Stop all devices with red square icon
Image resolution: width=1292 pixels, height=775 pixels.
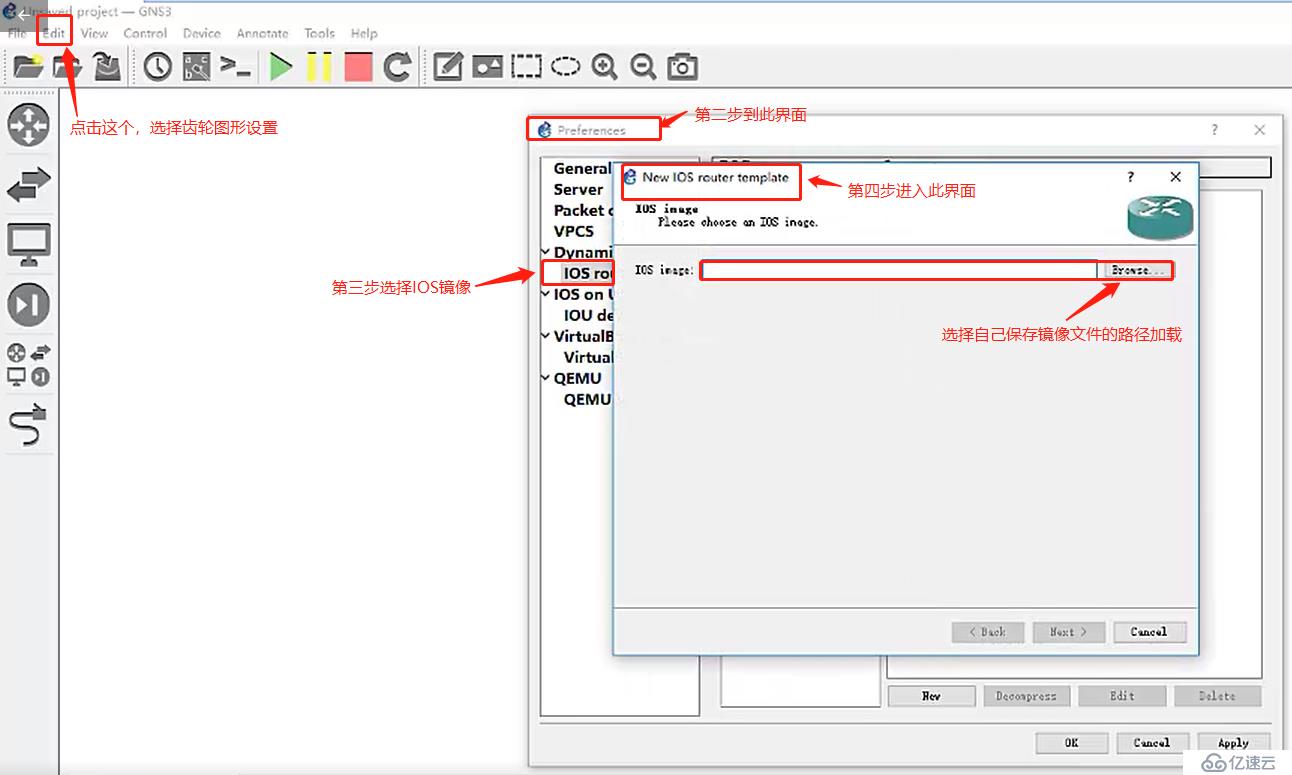(x=358, y=67)
